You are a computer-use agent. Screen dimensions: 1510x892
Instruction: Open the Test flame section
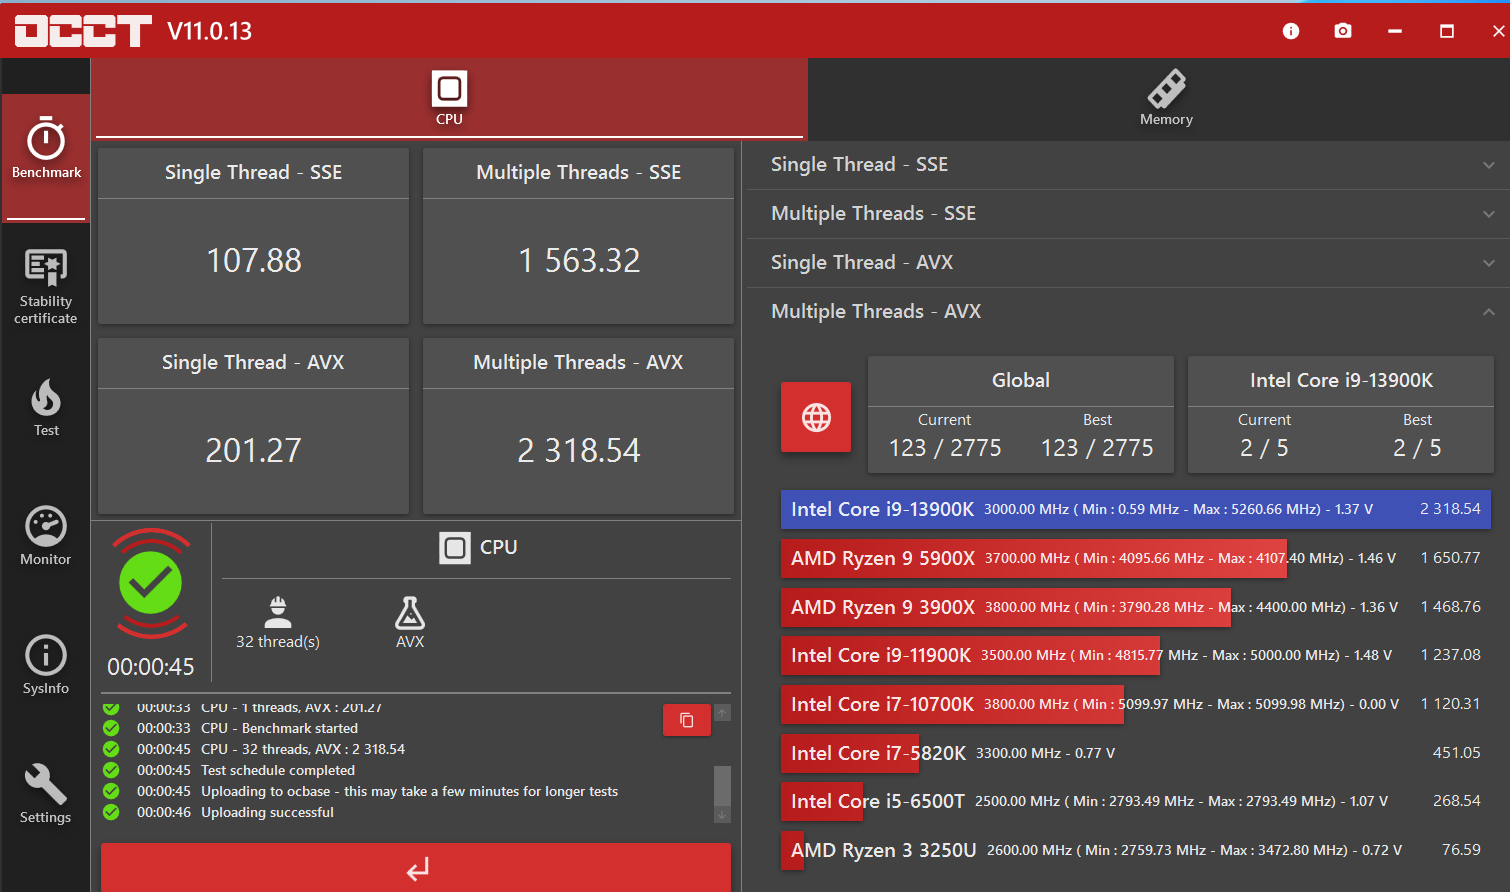point(46,408)
